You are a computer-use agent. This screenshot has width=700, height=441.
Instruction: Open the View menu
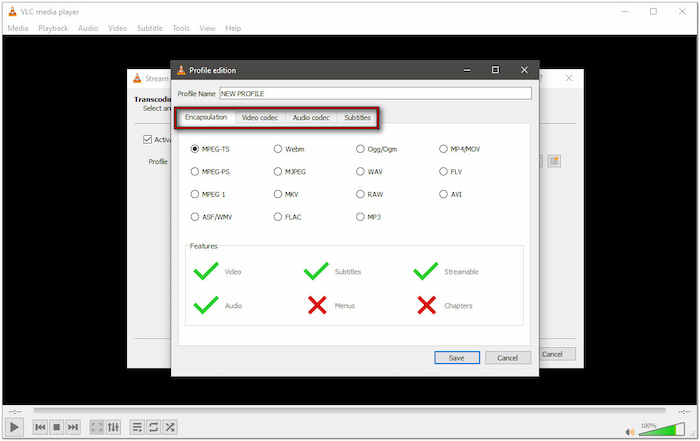[x=207, y=28]
